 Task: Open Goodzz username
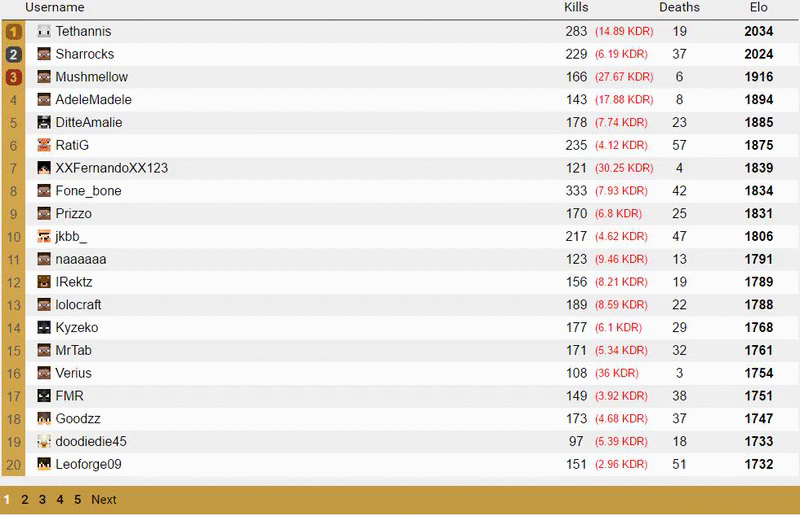point(78,419)
